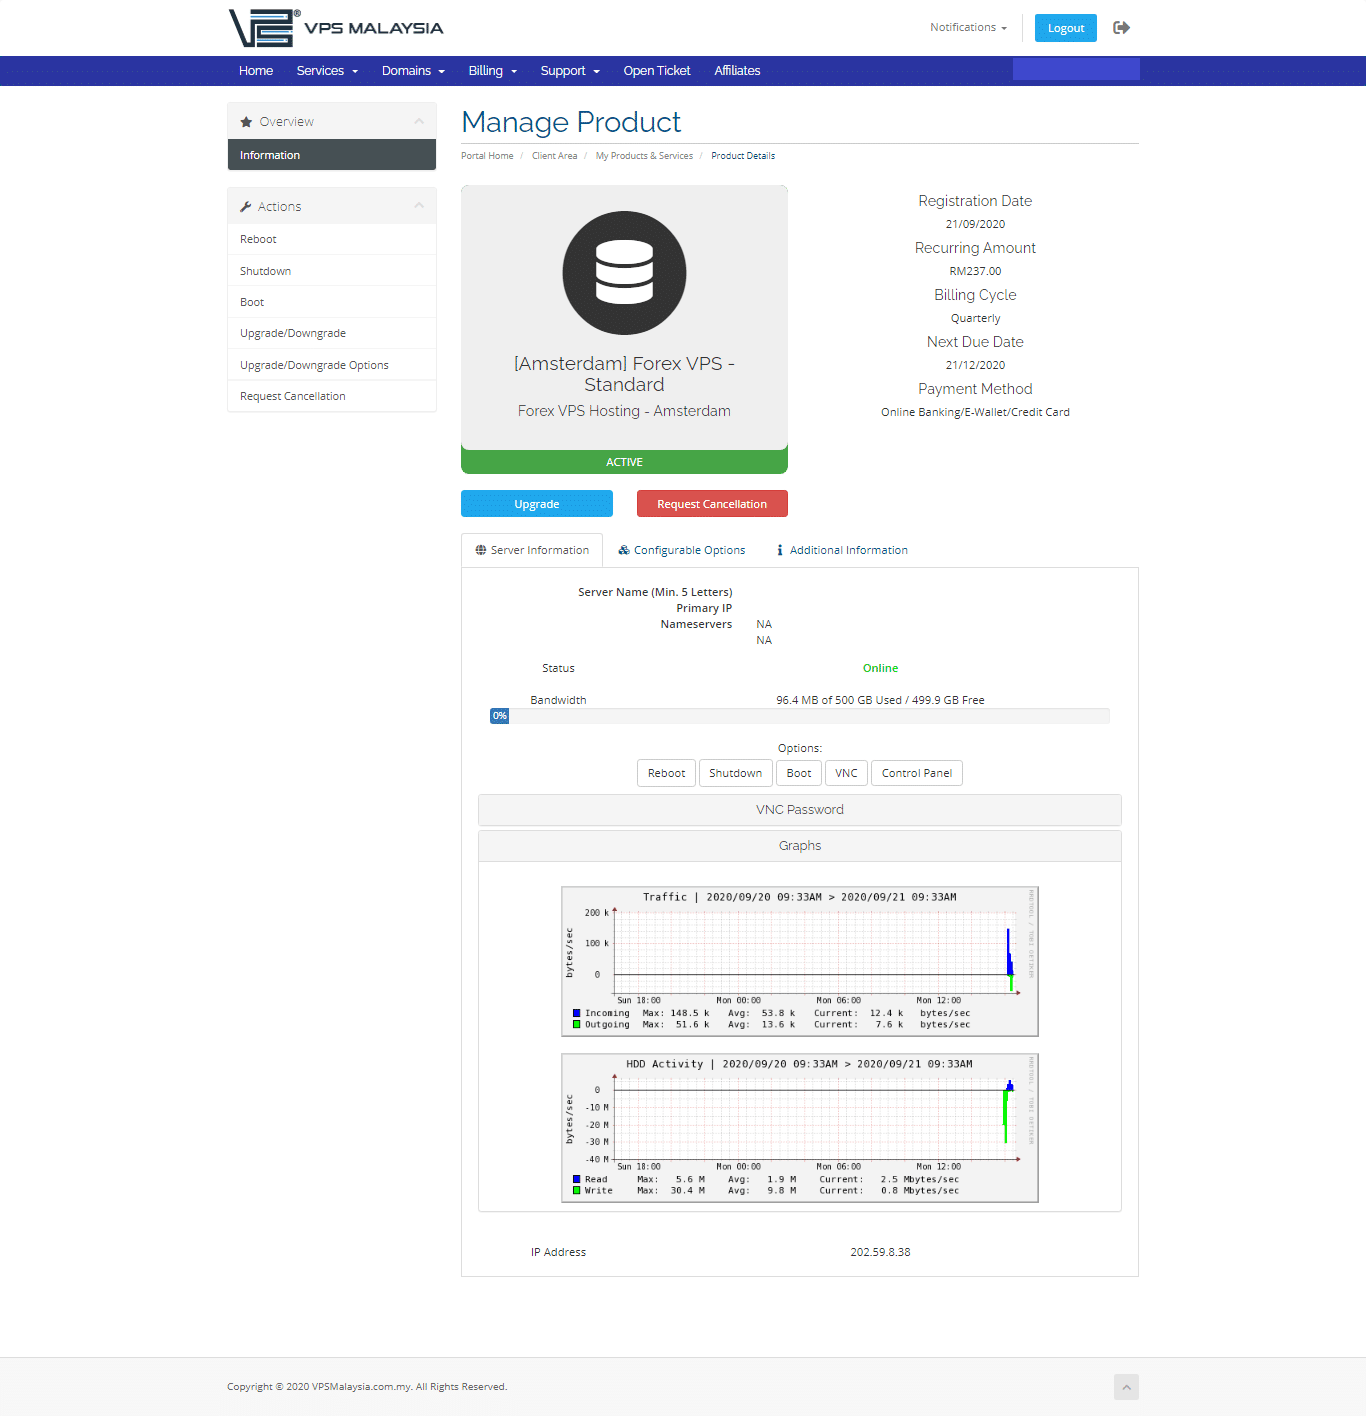Viewport: 1366px width, 1416px height.
Task: Click the sign-out arrow icon beside Logout
Action: point(1121,28)
